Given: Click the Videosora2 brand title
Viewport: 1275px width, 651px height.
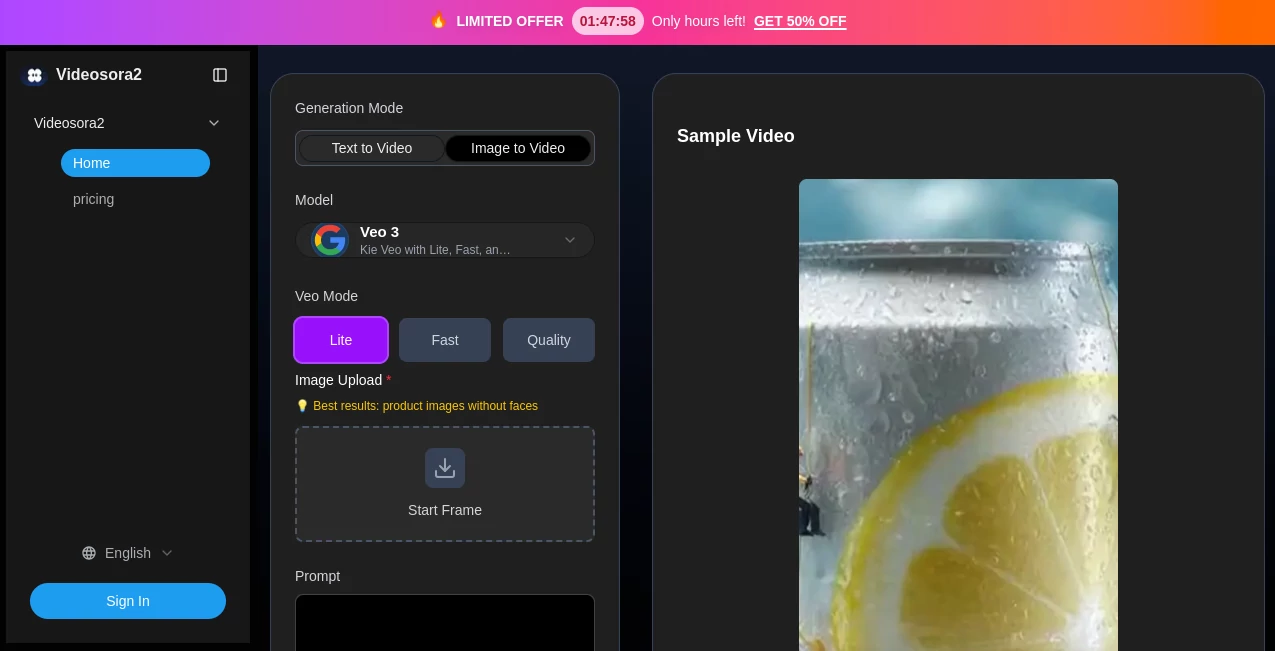Looking at the screenshot, I should pyautogui.click(x=99, y=75).
